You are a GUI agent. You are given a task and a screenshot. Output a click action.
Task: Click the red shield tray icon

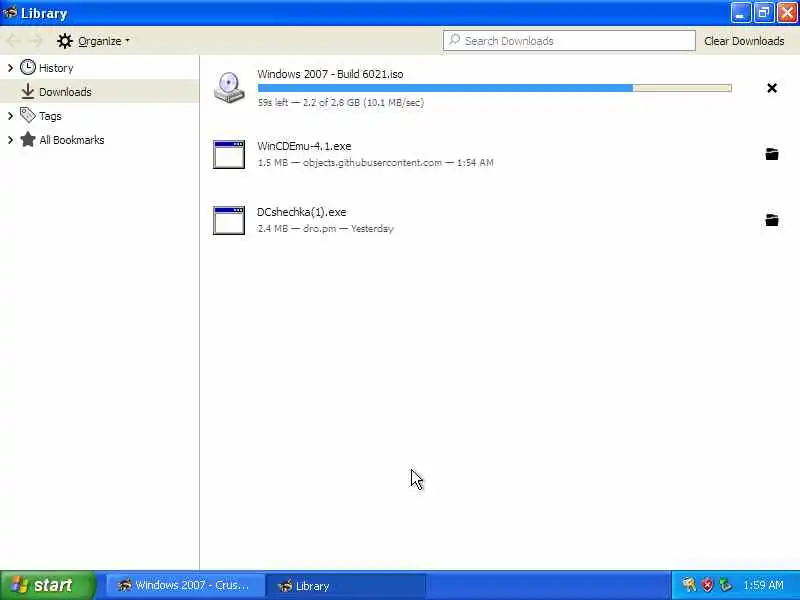point(707,585)
